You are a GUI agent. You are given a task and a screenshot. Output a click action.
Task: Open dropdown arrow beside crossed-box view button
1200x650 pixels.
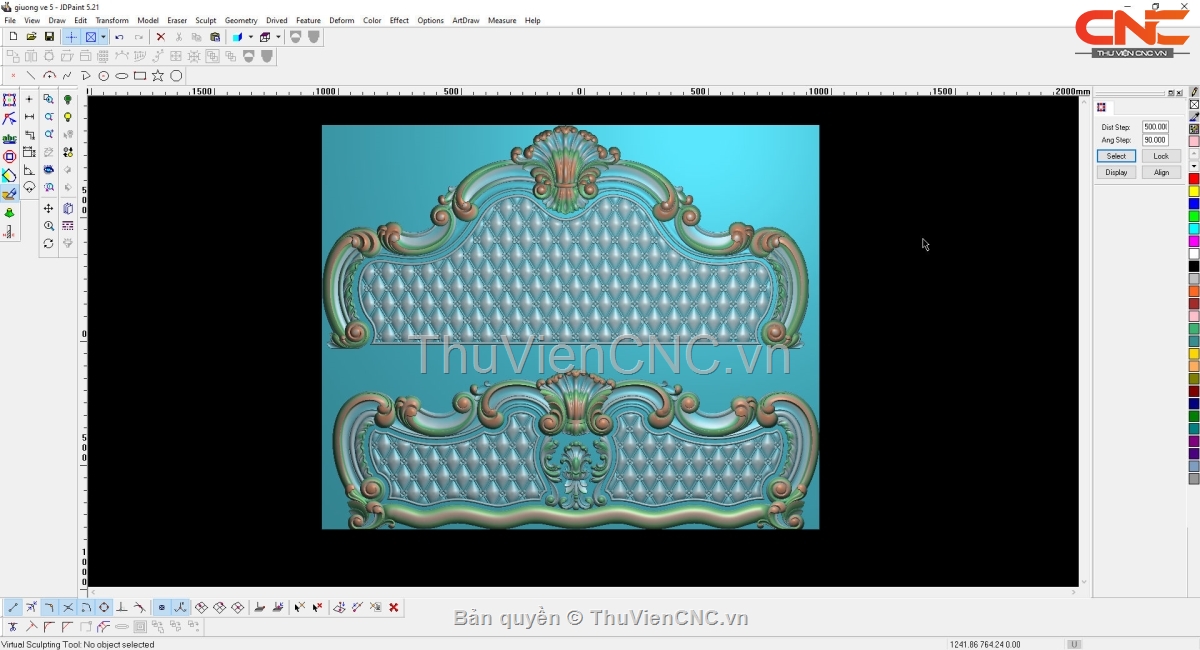pyautogui.click(x=103, y=37)
